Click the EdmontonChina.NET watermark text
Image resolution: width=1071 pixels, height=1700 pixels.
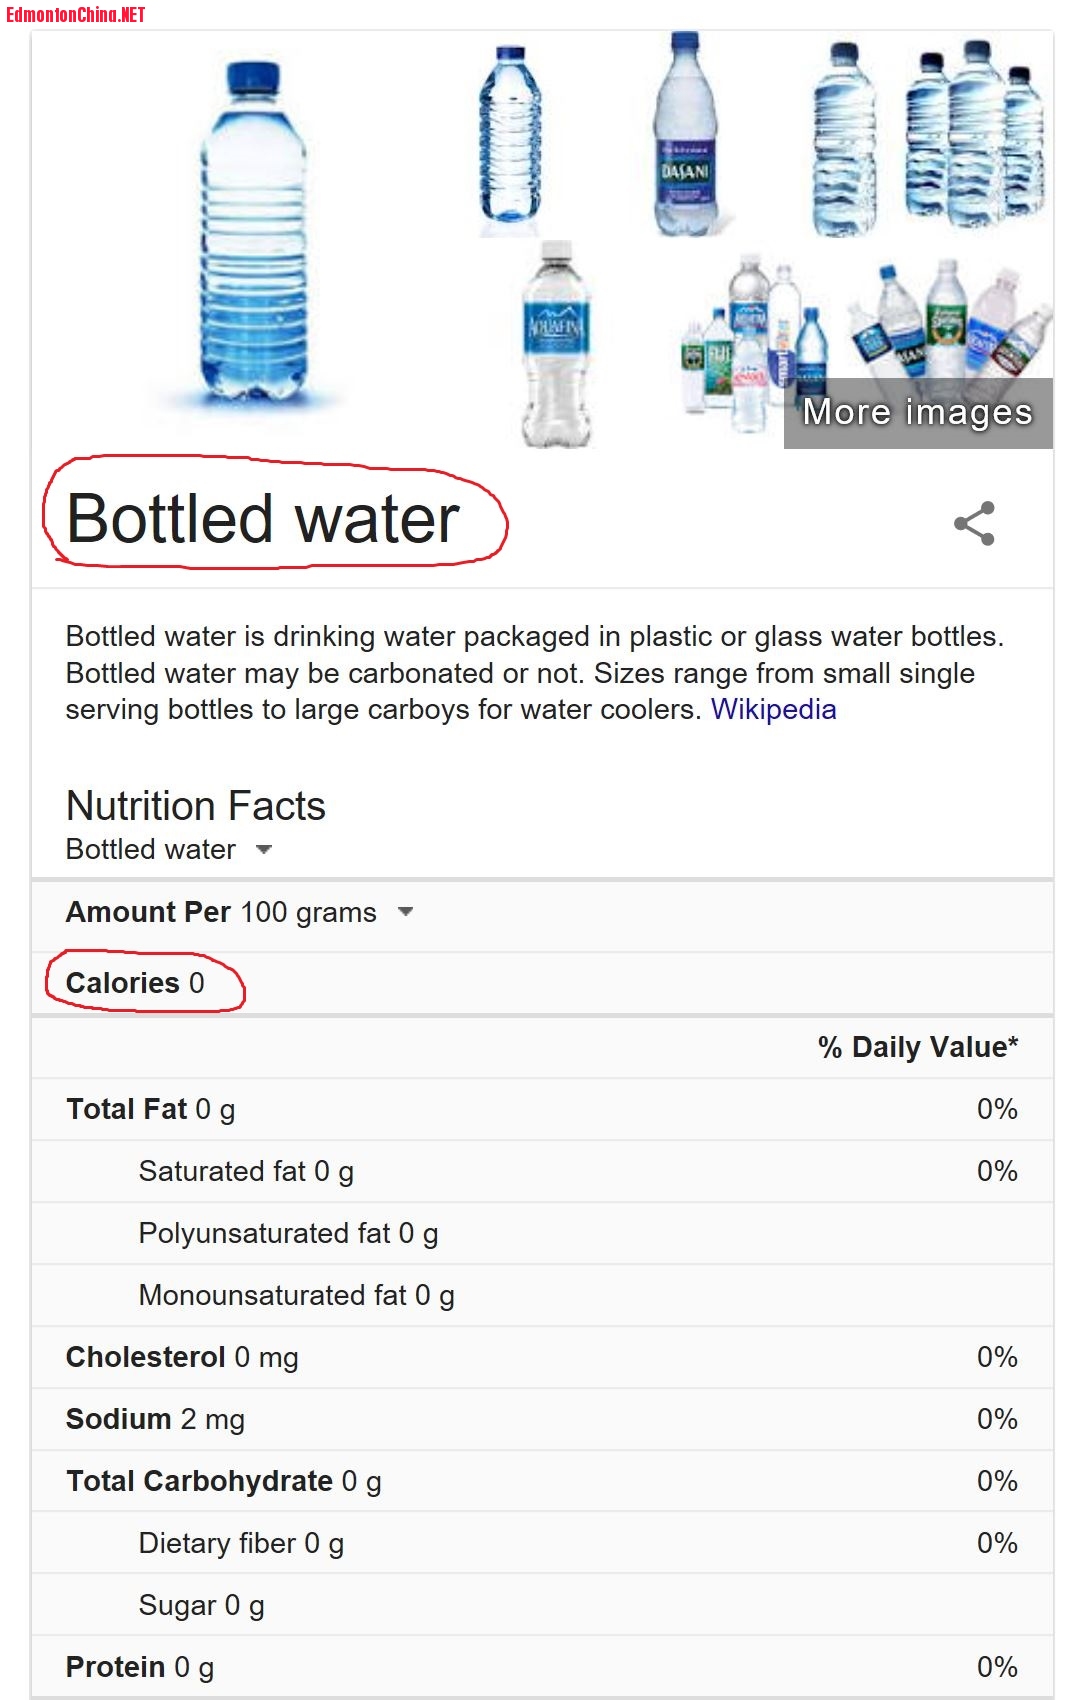pyautogui.click(x=76, y=14)
